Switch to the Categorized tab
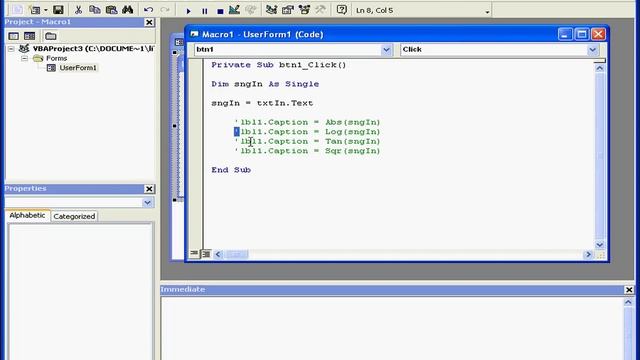 pyautogui.click(x=74, y=216)
